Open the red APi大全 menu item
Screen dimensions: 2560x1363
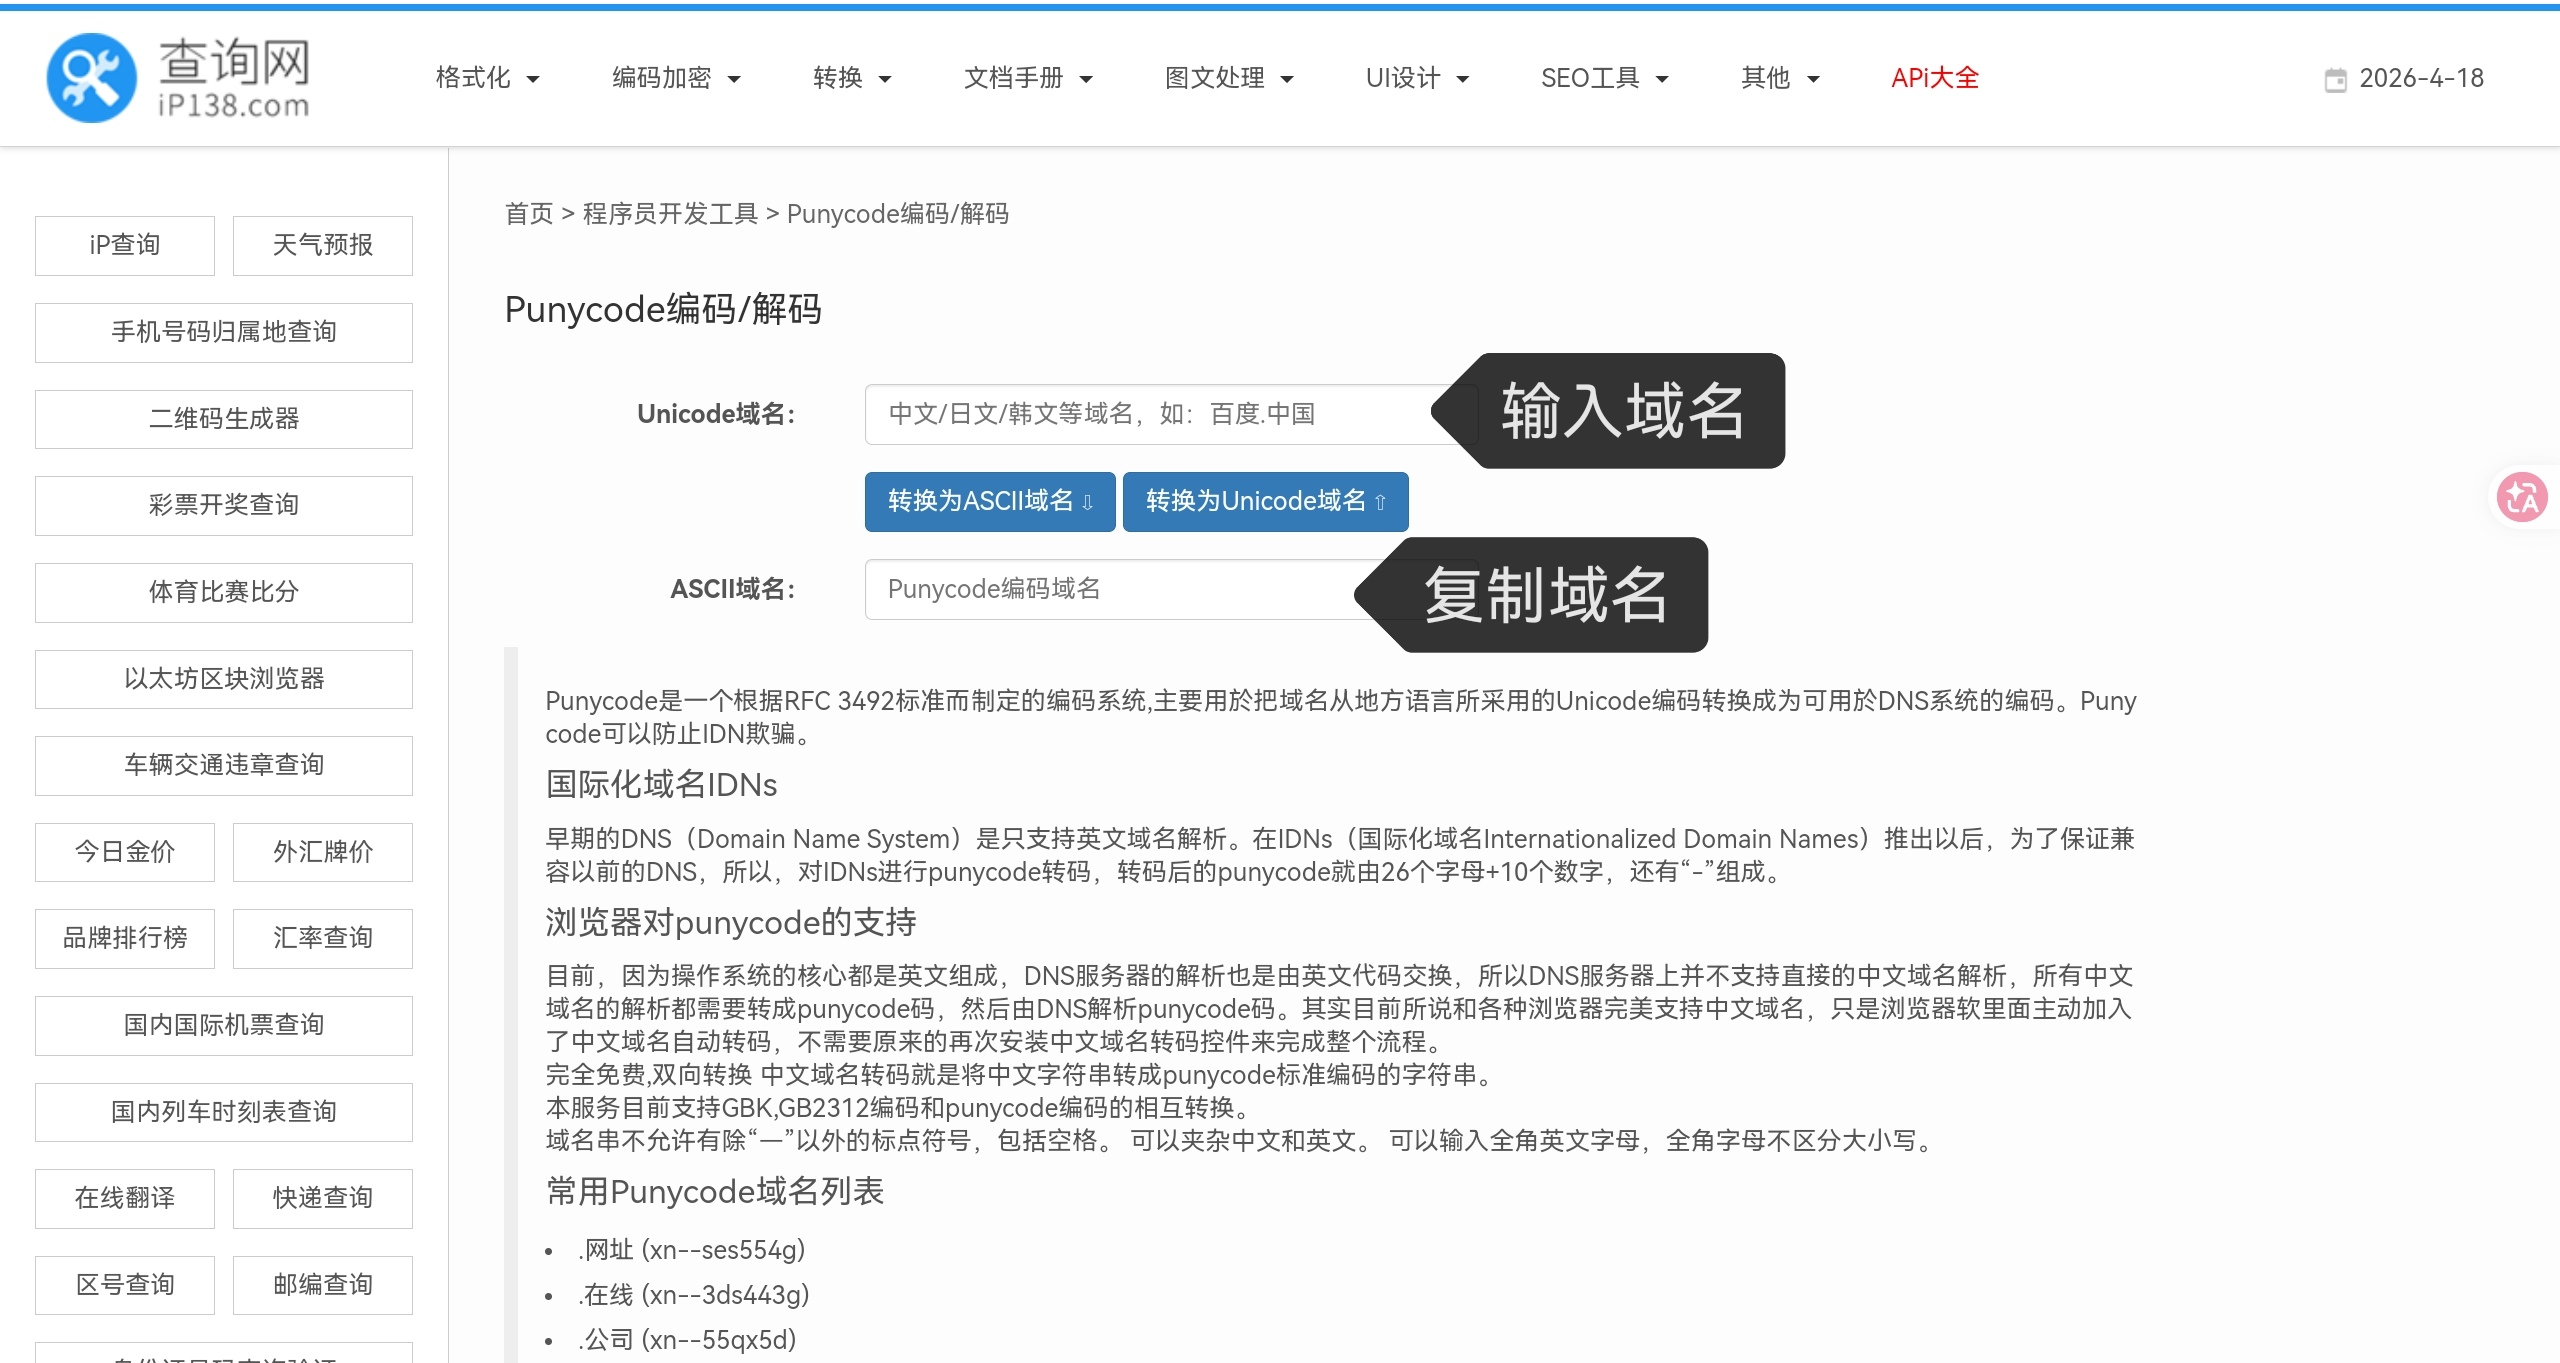(1934, 78)
